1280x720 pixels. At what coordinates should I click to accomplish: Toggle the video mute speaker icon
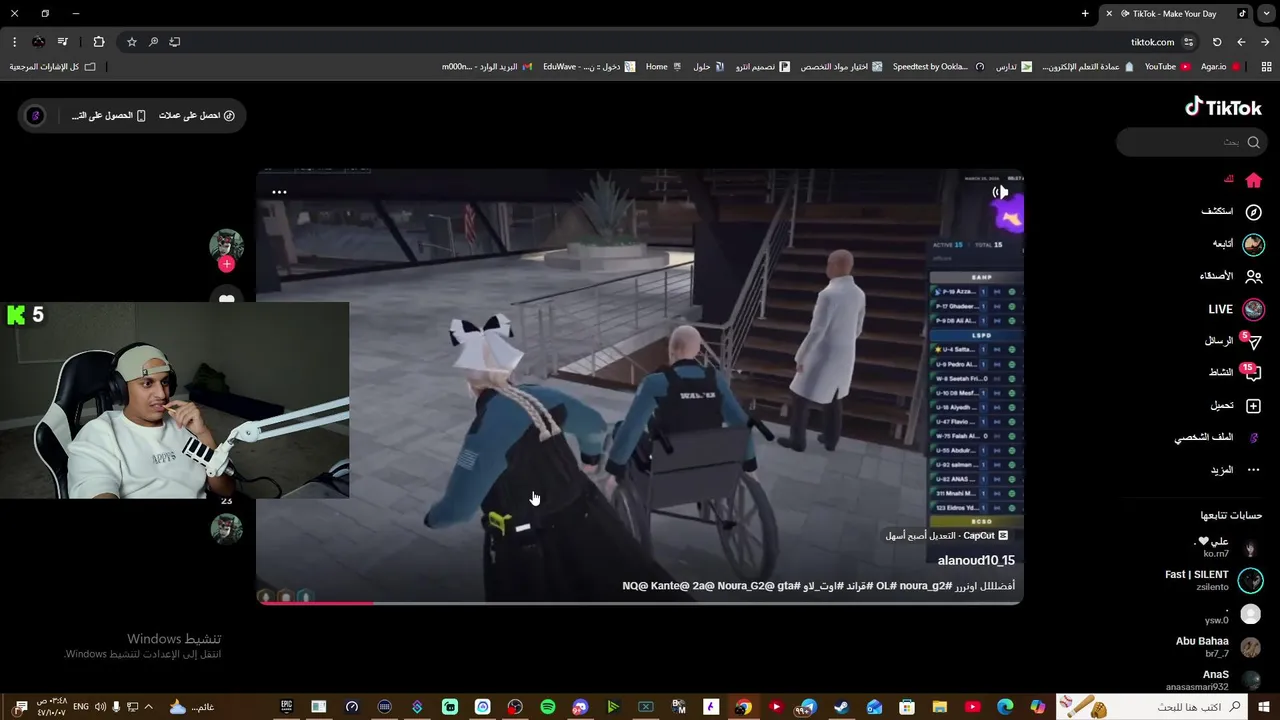1000,192
